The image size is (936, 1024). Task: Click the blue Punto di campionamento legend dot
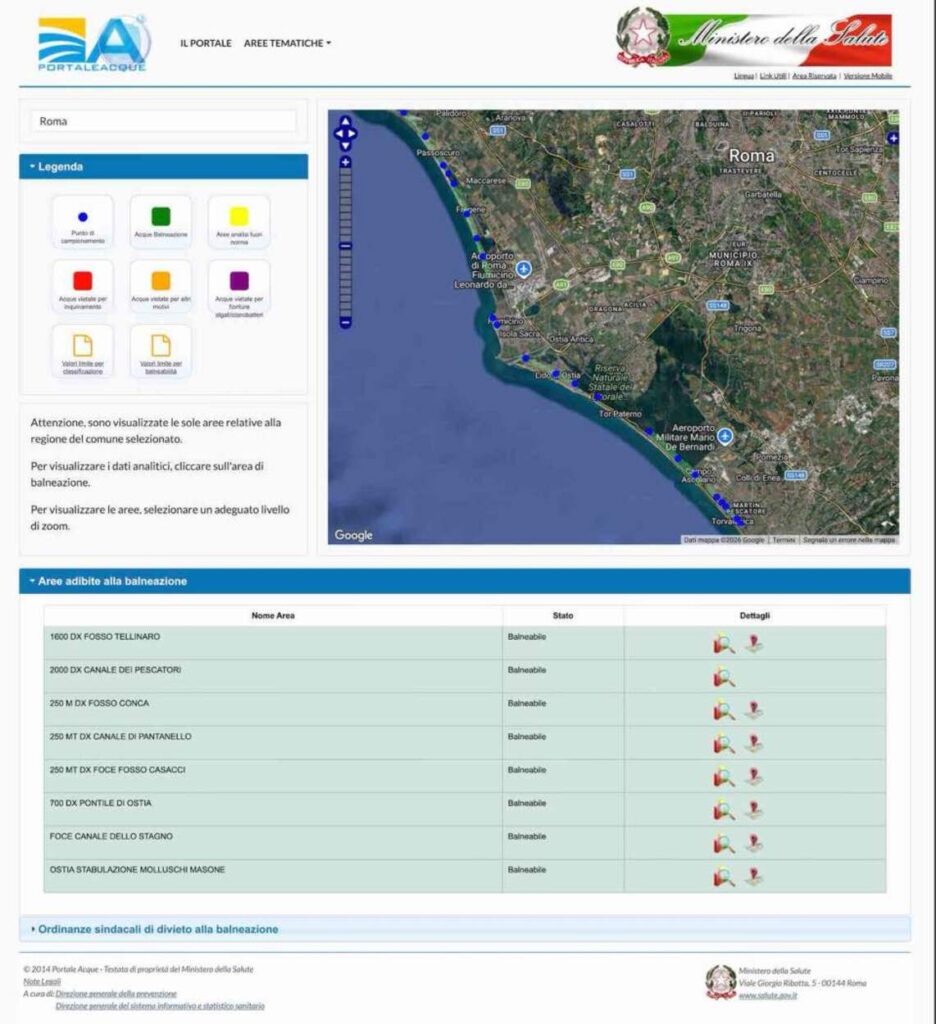point(83,217)
